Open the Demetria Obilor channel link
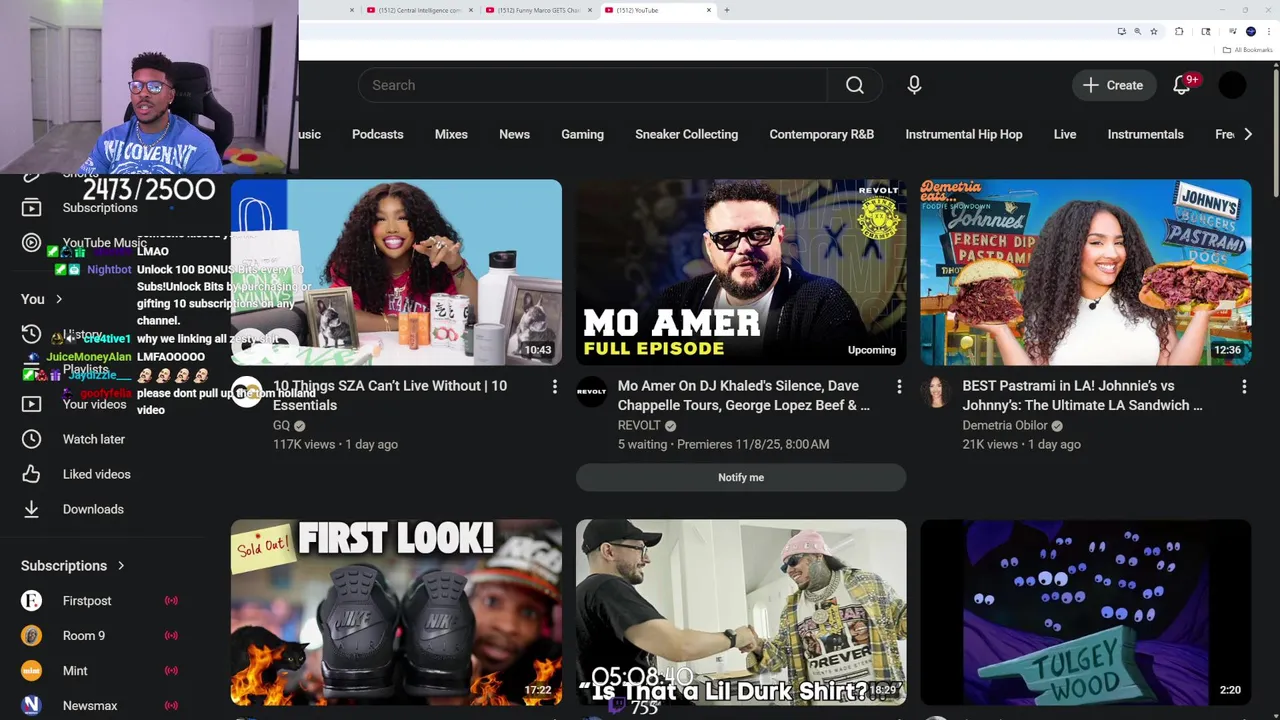Viewport: 1280px width, 720px height. (x=1005, y=425)
